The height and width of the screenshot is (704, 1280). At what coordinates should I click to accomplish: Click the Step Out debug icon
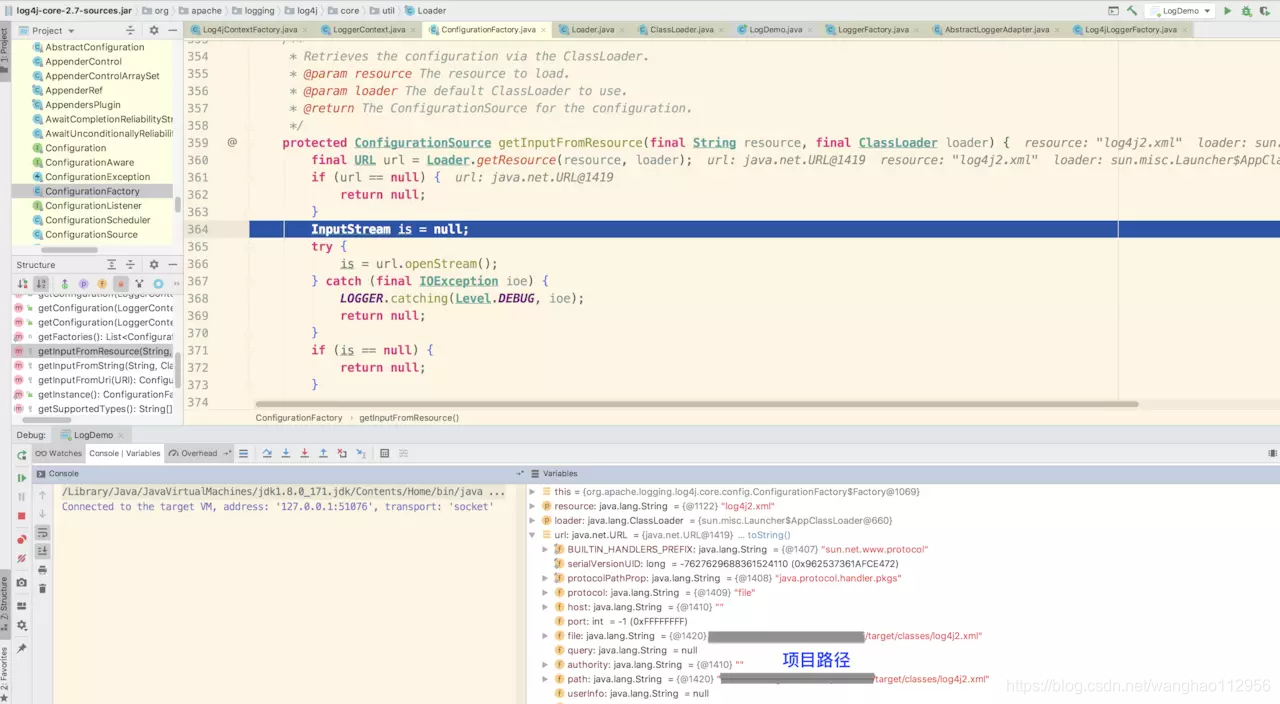point(323,453)
